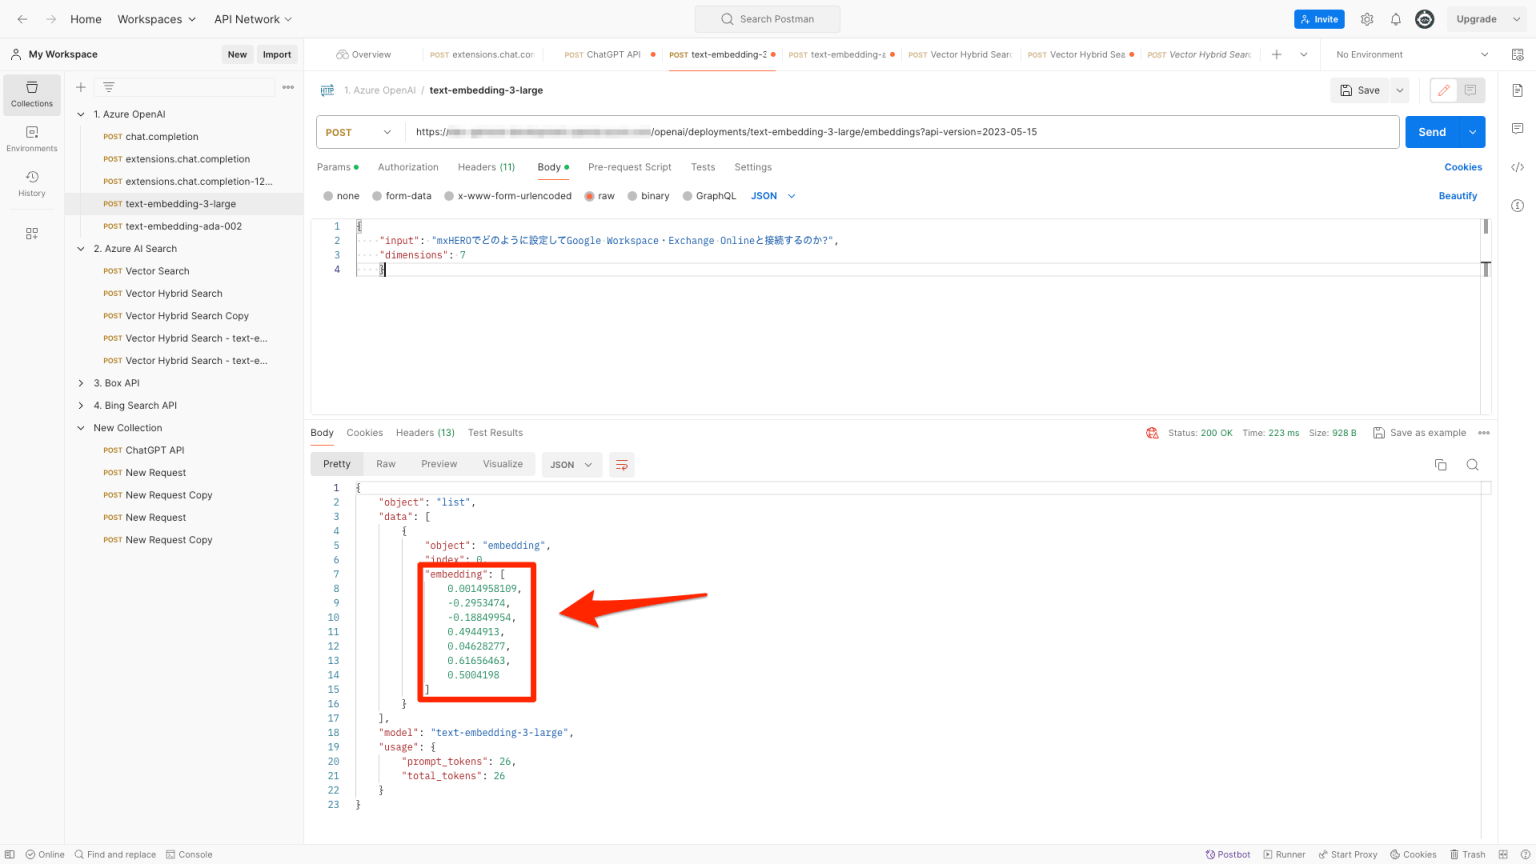Open the POST method dropdown
This screenshot has width=1536, height=864.
click(x=358, y=131)
